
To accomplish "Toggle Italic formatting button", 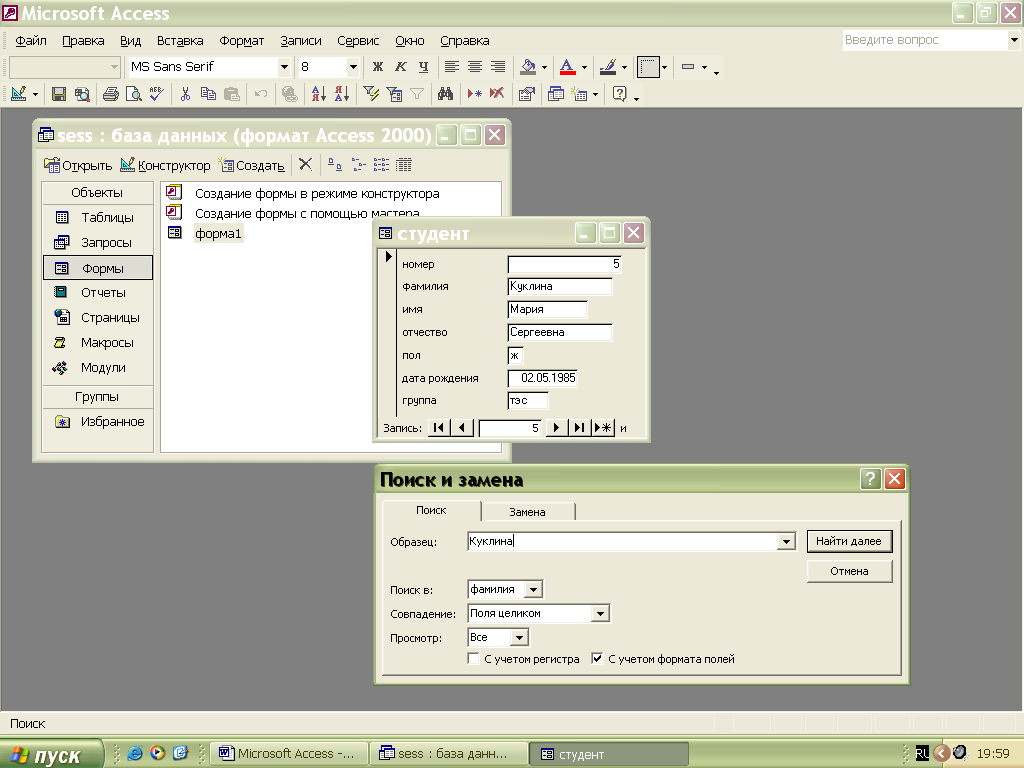I will pos(400,67).
